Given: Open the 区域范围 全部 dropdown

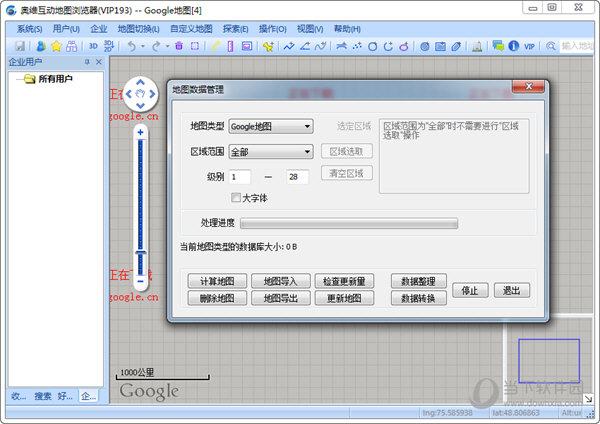Looking at the screenshot, I should 271,152.
